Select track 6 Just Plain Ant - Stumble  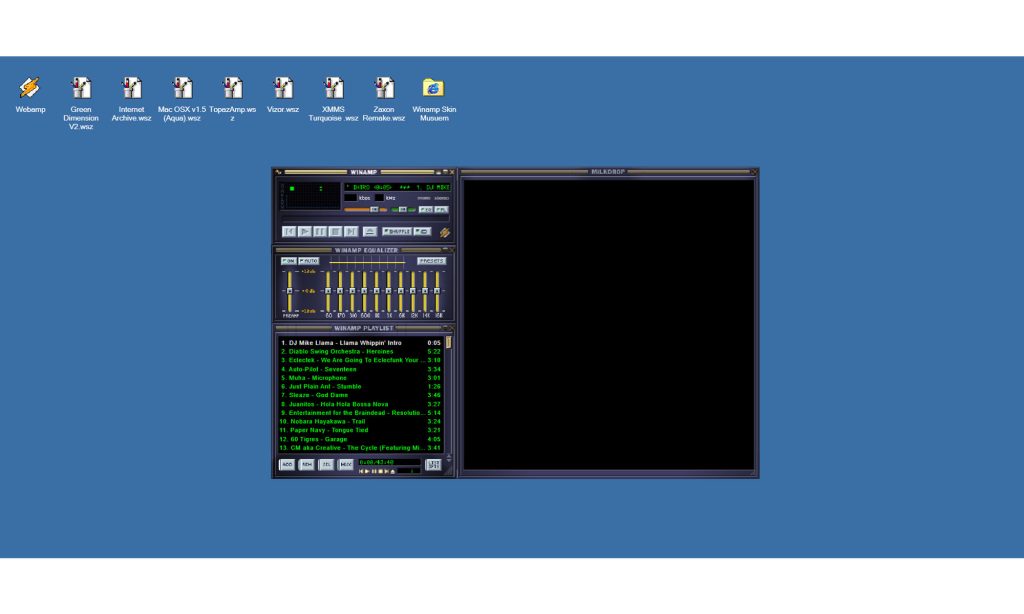coord(360,386)
